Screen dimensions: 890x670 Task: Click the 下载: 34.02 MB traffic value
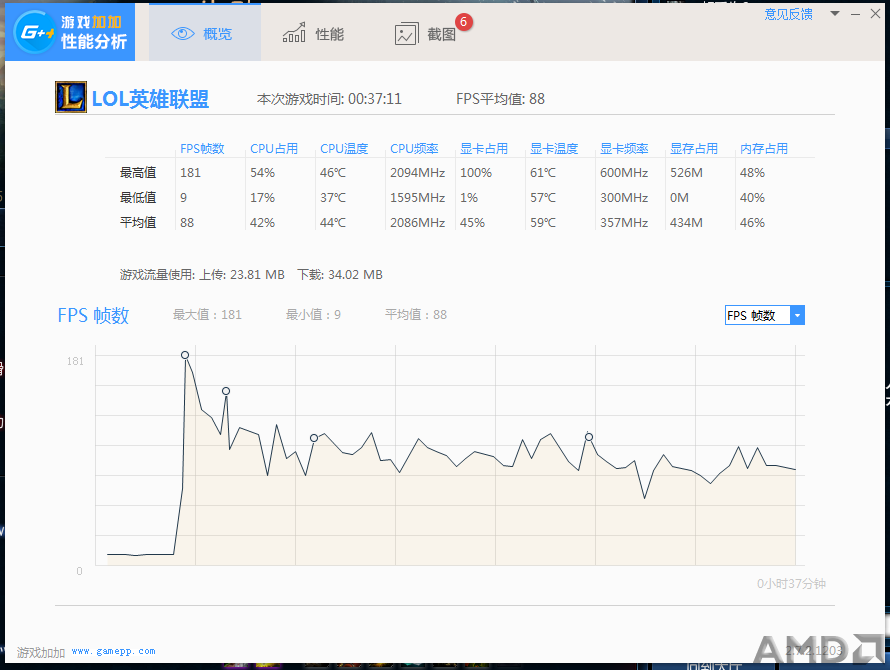tap(340, 275)
